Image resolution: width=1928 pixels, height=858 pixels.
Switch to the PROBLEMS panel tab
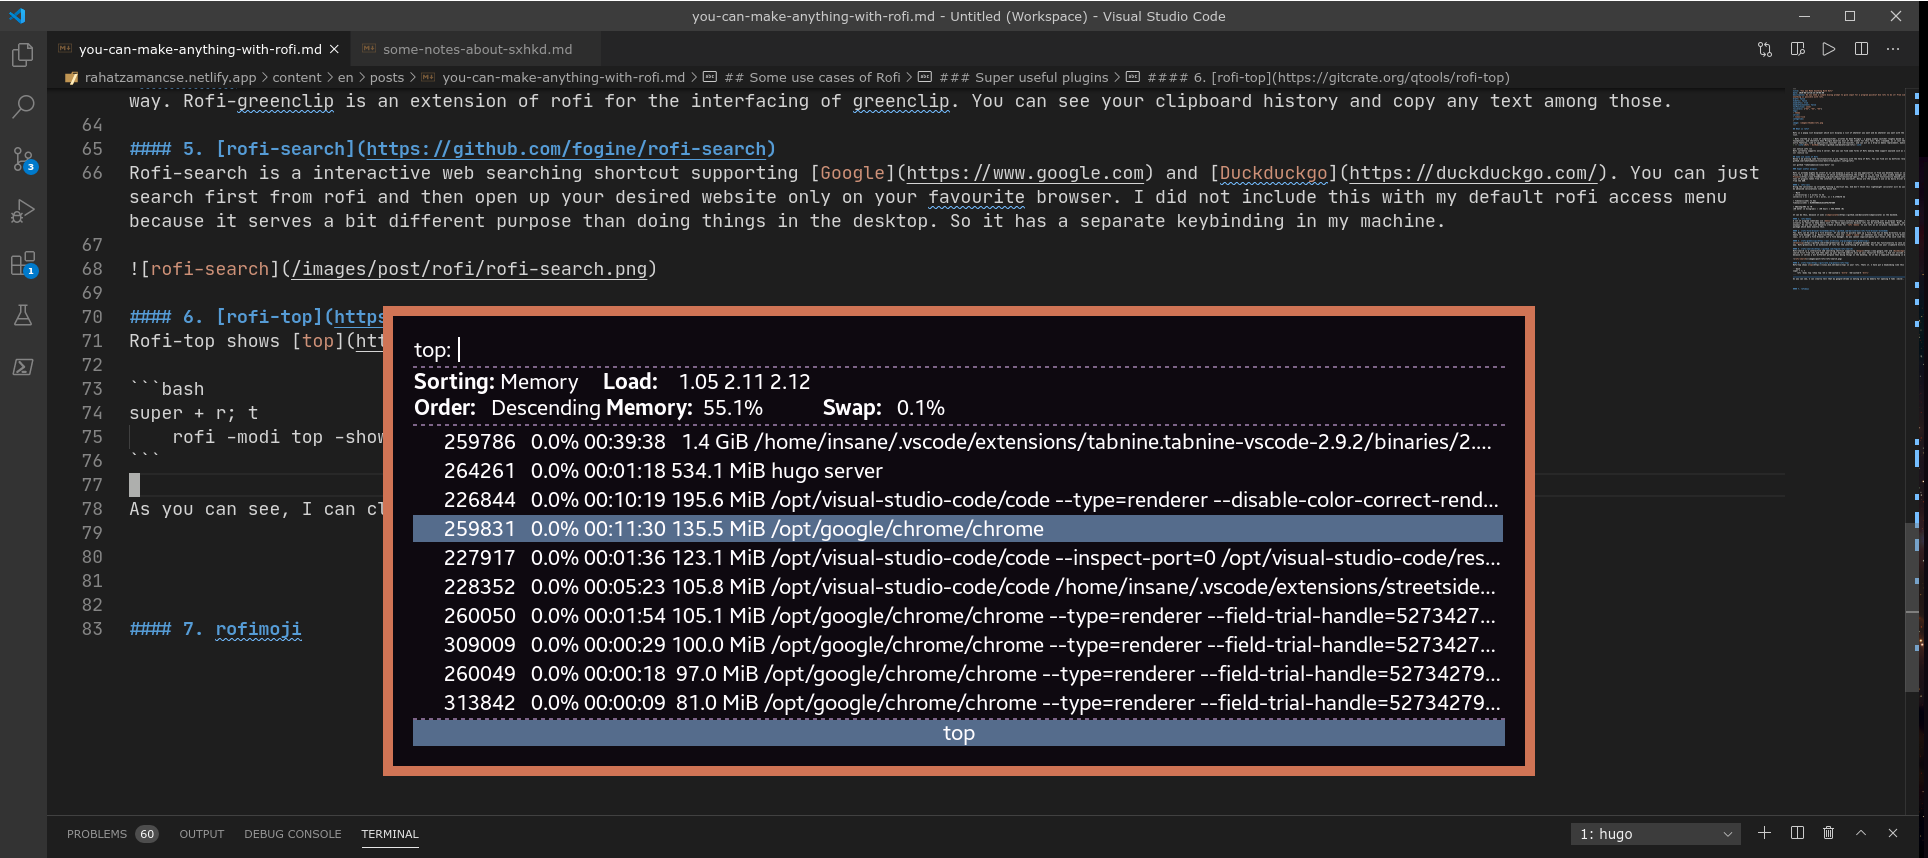97,834
